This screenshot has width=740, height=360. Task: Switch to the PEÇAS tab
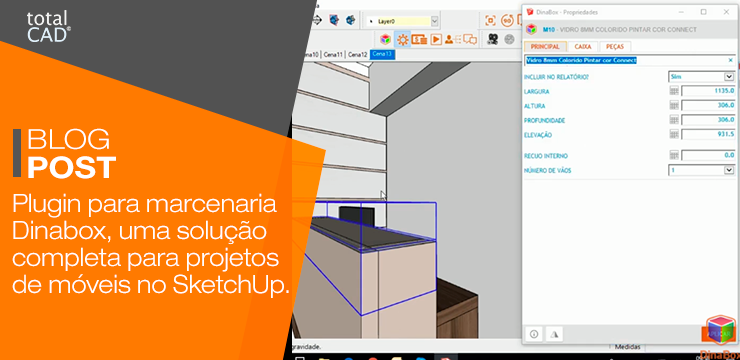pyautogui.click(x=615, y=47)
